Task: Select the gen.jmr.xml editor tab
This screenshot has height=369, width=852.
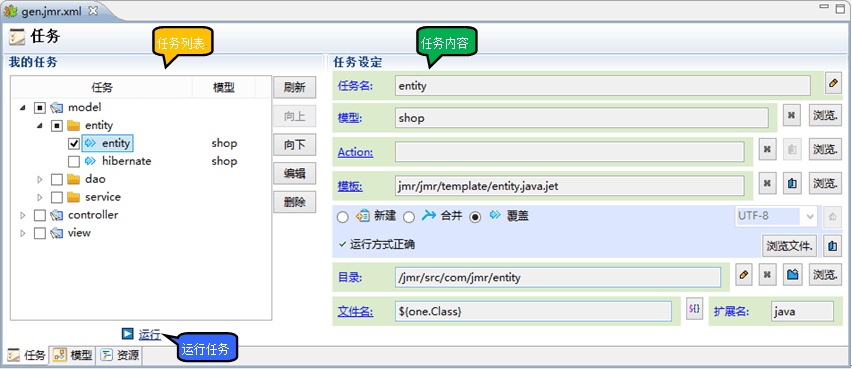Action: pos(53,10)
